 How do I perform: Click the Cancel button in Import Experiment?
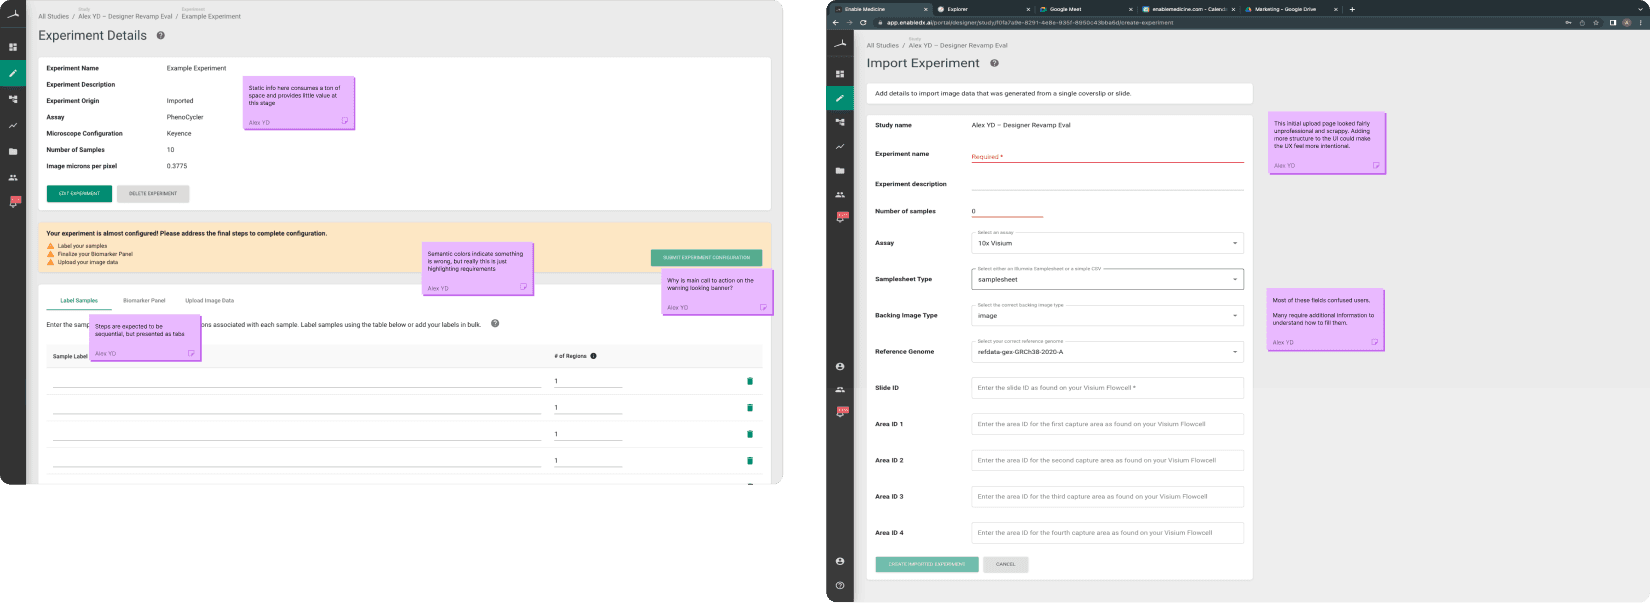pos(1006,564)
